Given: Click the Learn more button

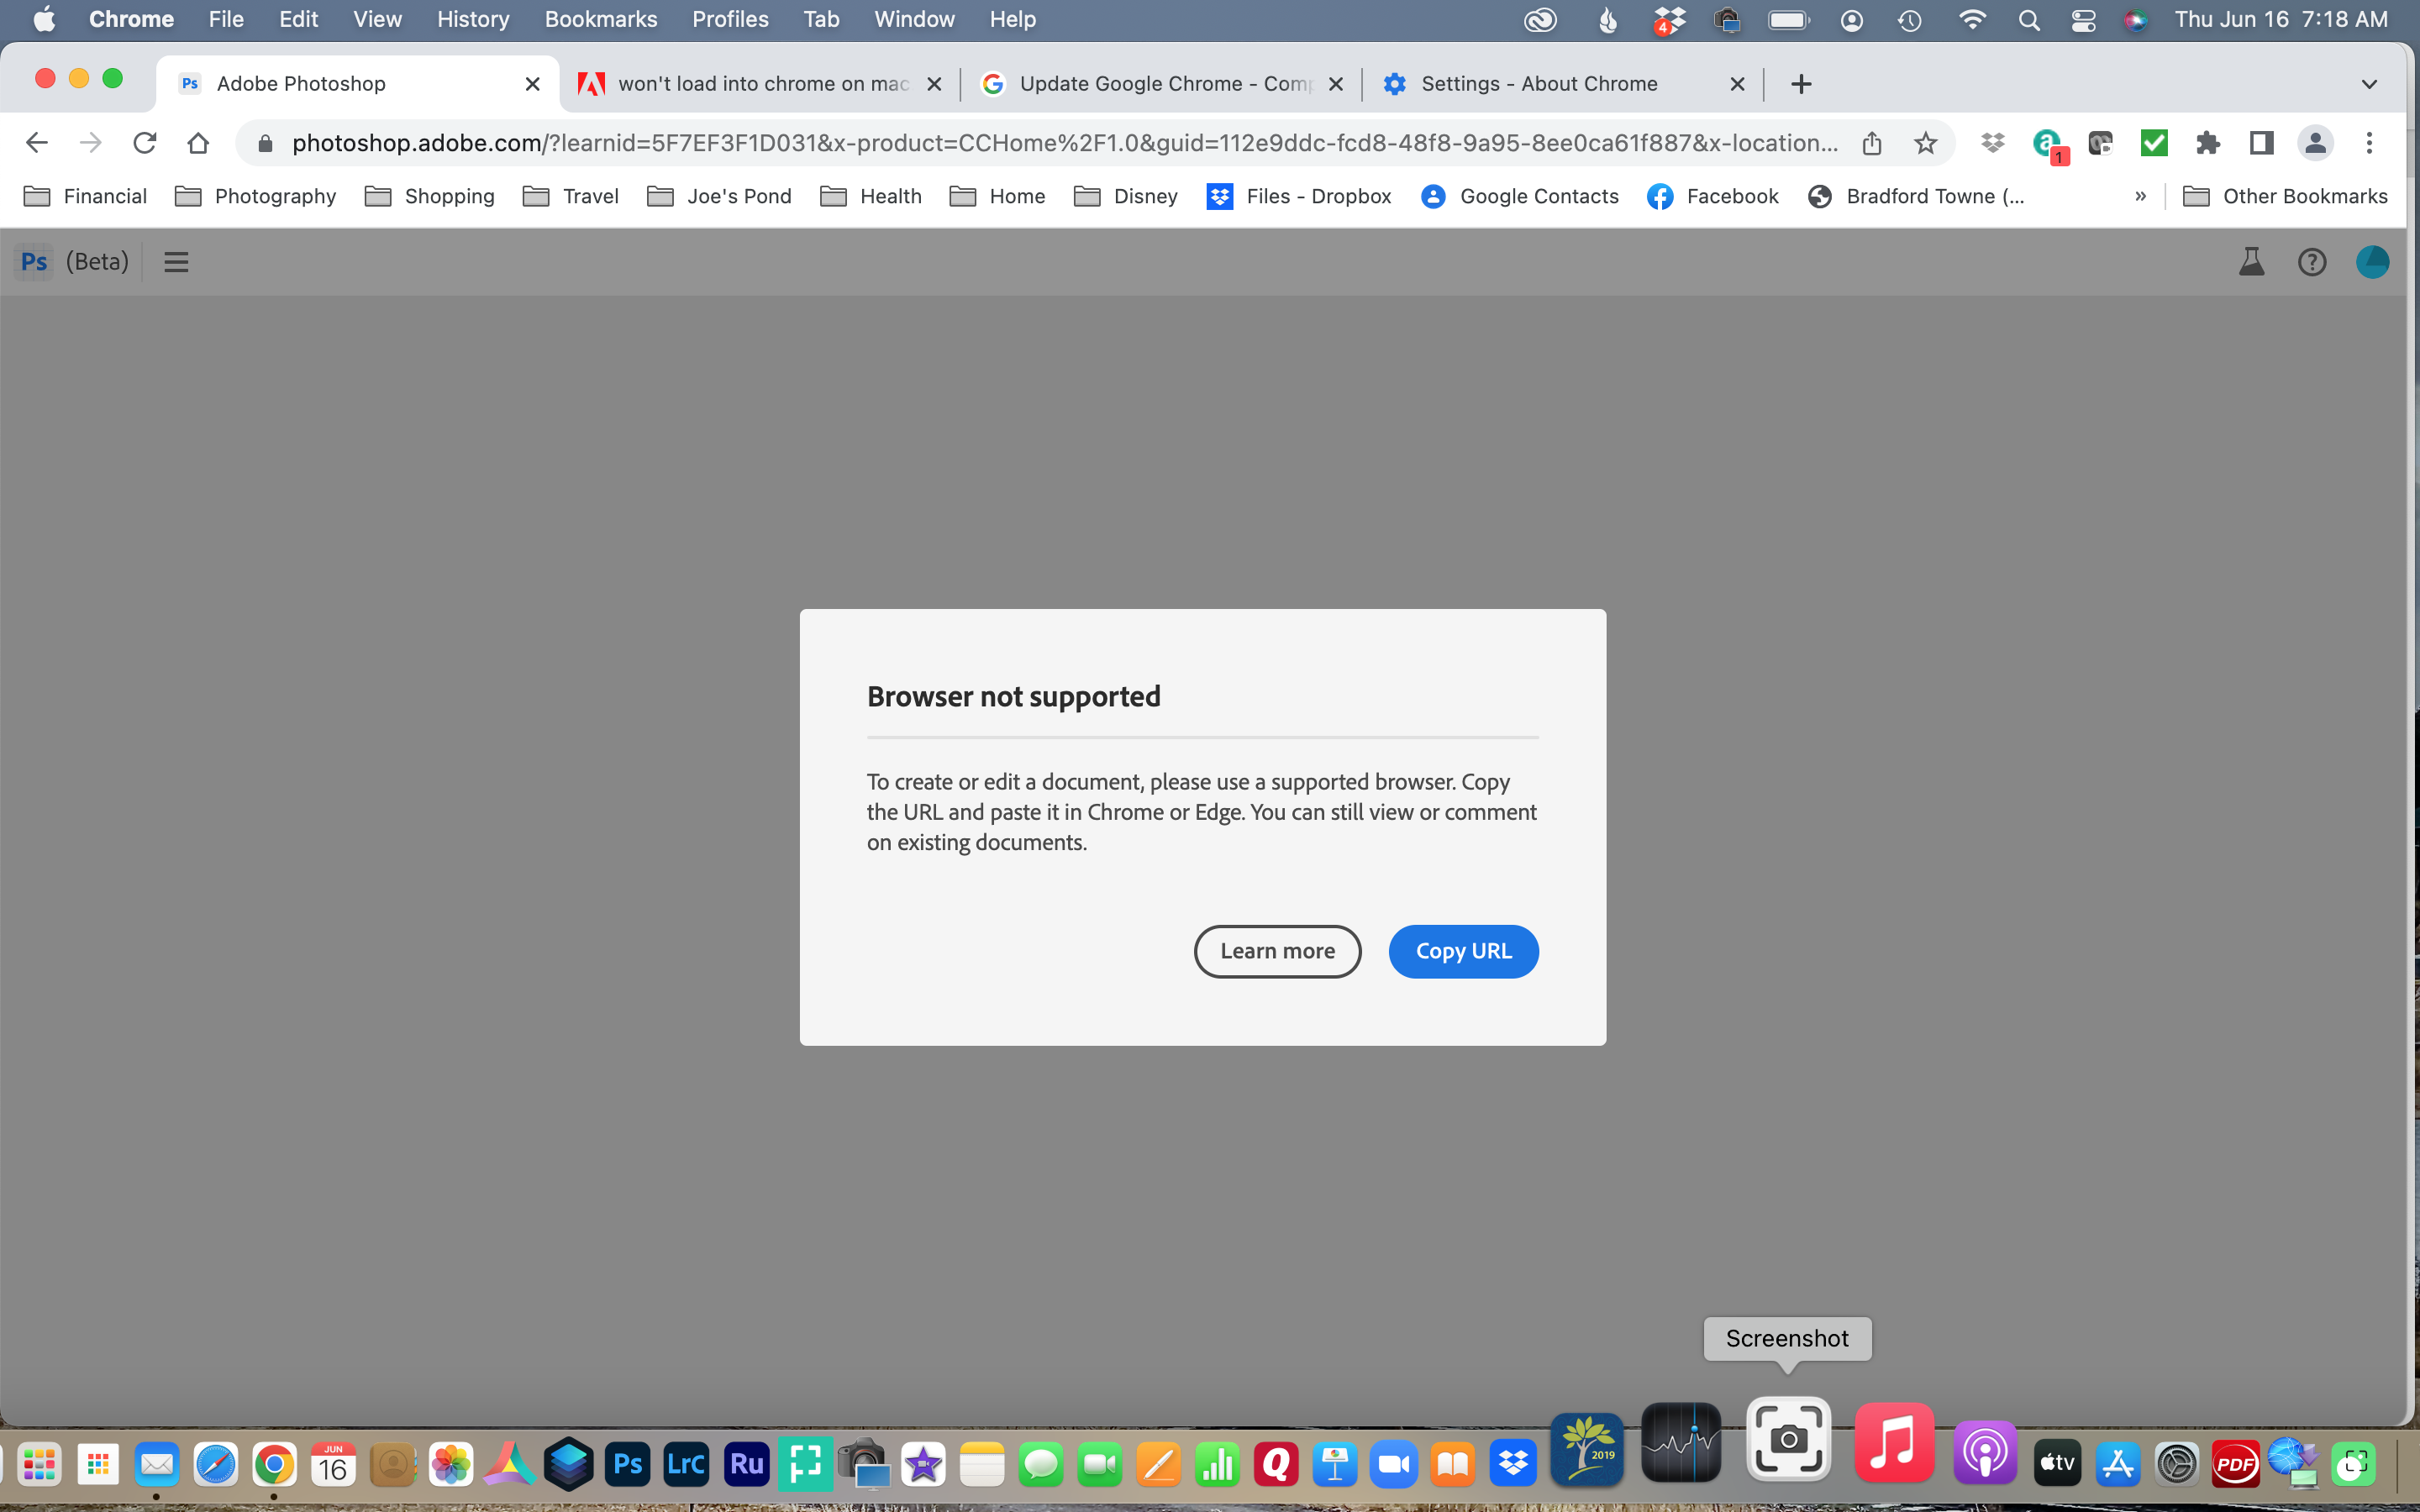Looking at the screenshot, I should pos(1277,951).
